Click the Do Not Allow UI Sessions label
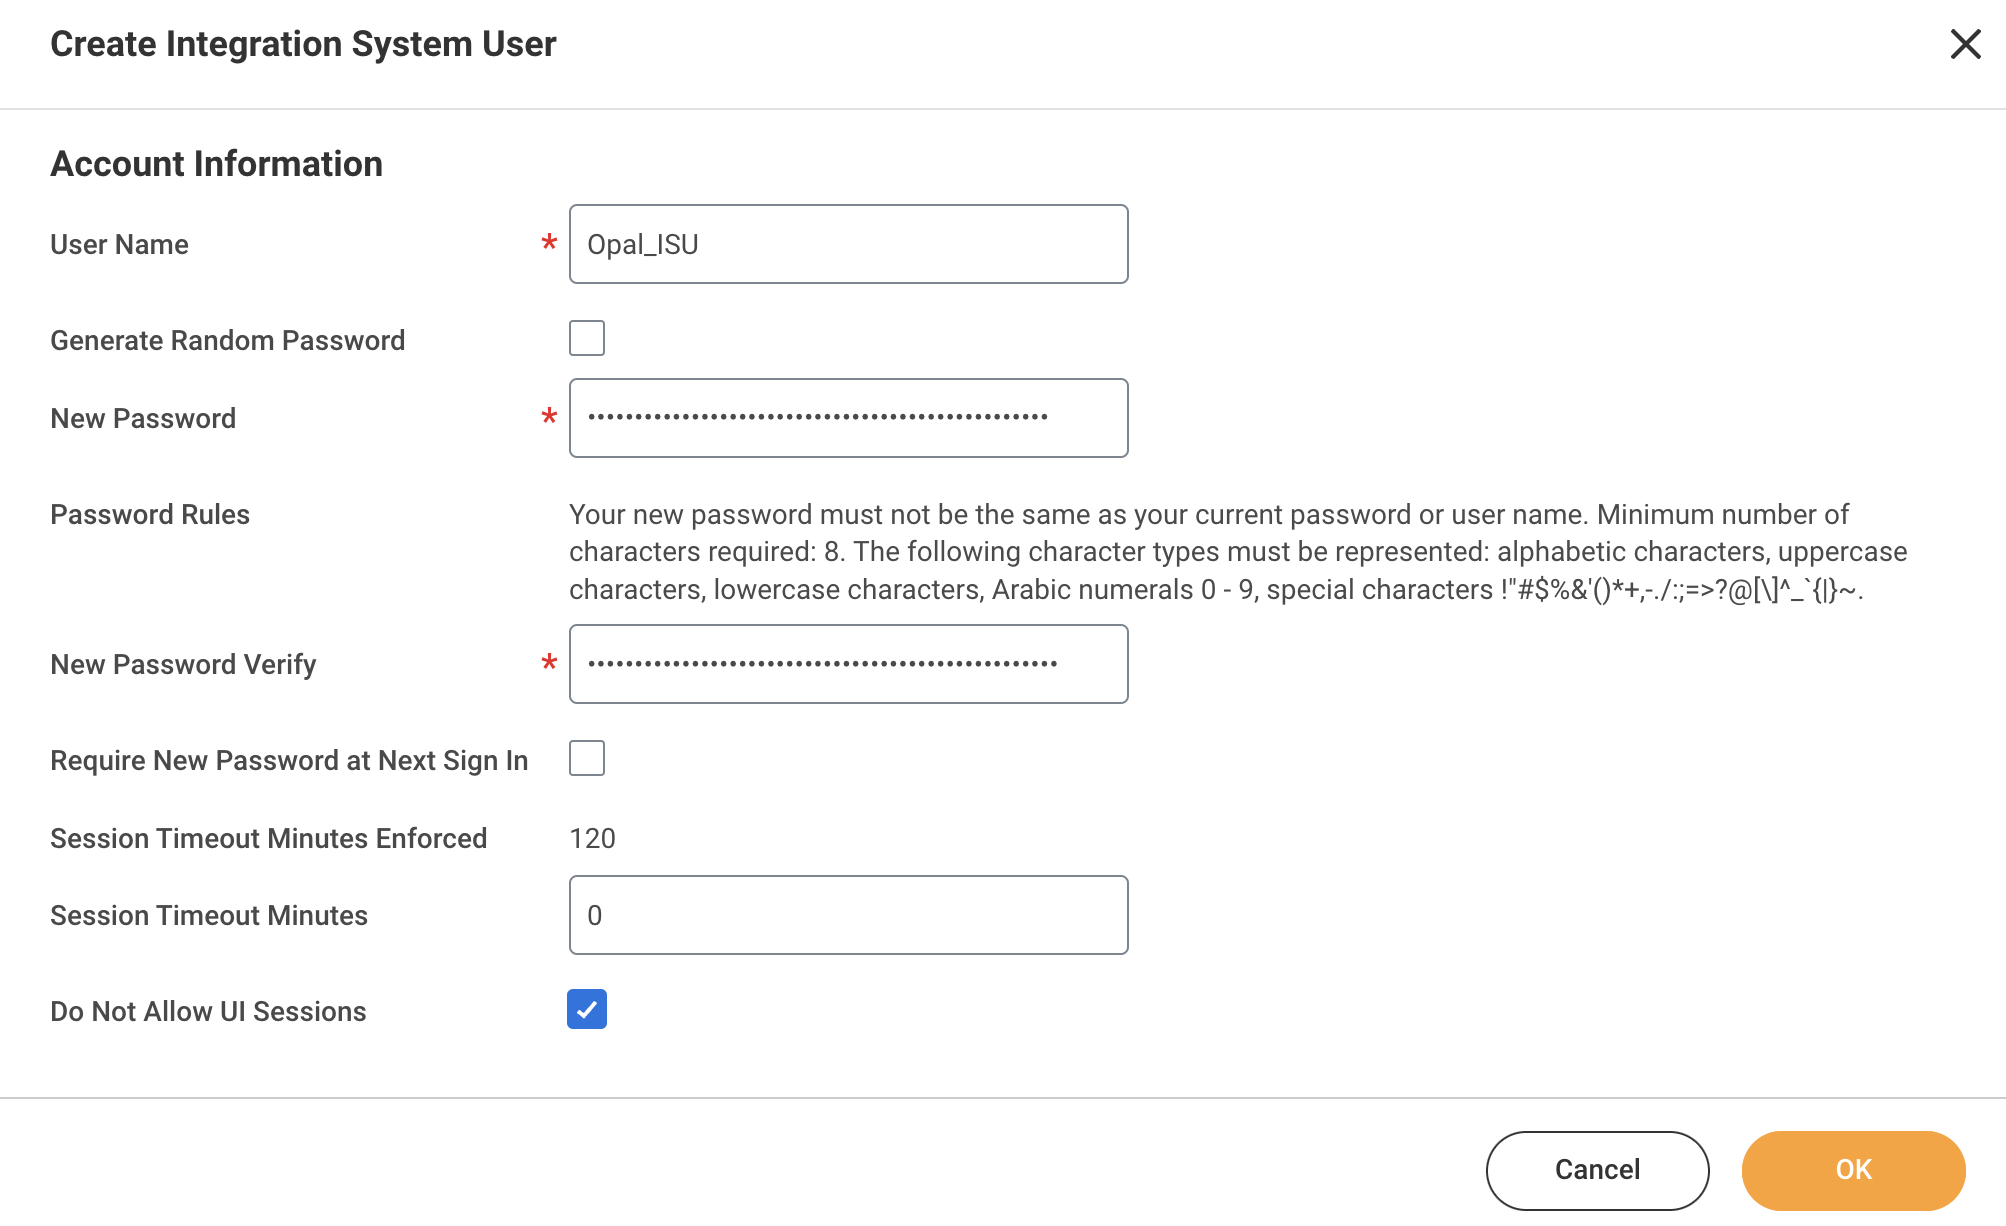The width and height of the screenshot is (2006, 1226). [x=208, y=1011]
